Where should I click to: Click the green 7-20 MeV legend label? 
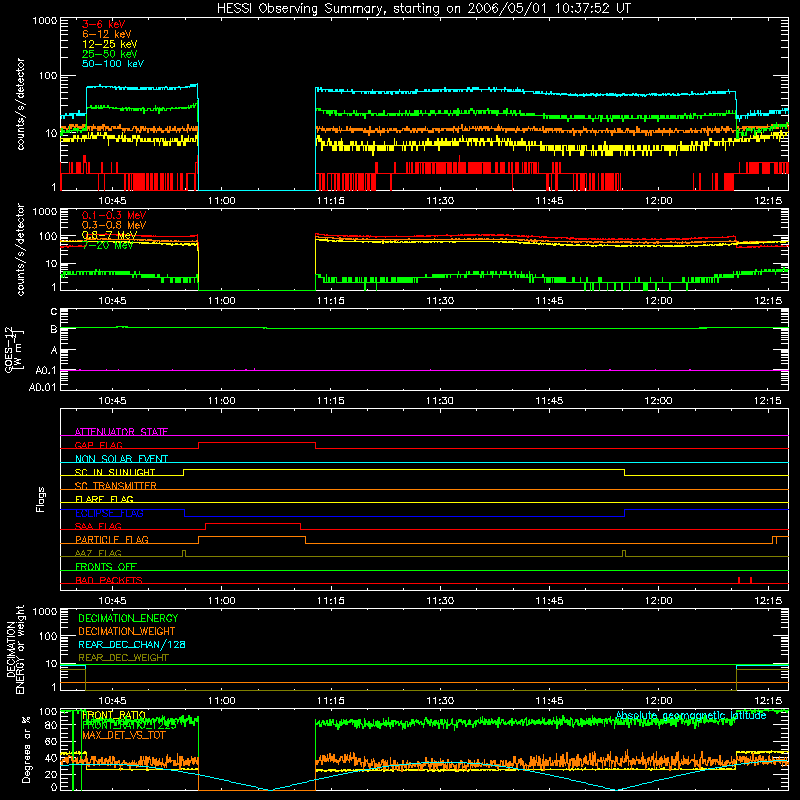(107, 245)
